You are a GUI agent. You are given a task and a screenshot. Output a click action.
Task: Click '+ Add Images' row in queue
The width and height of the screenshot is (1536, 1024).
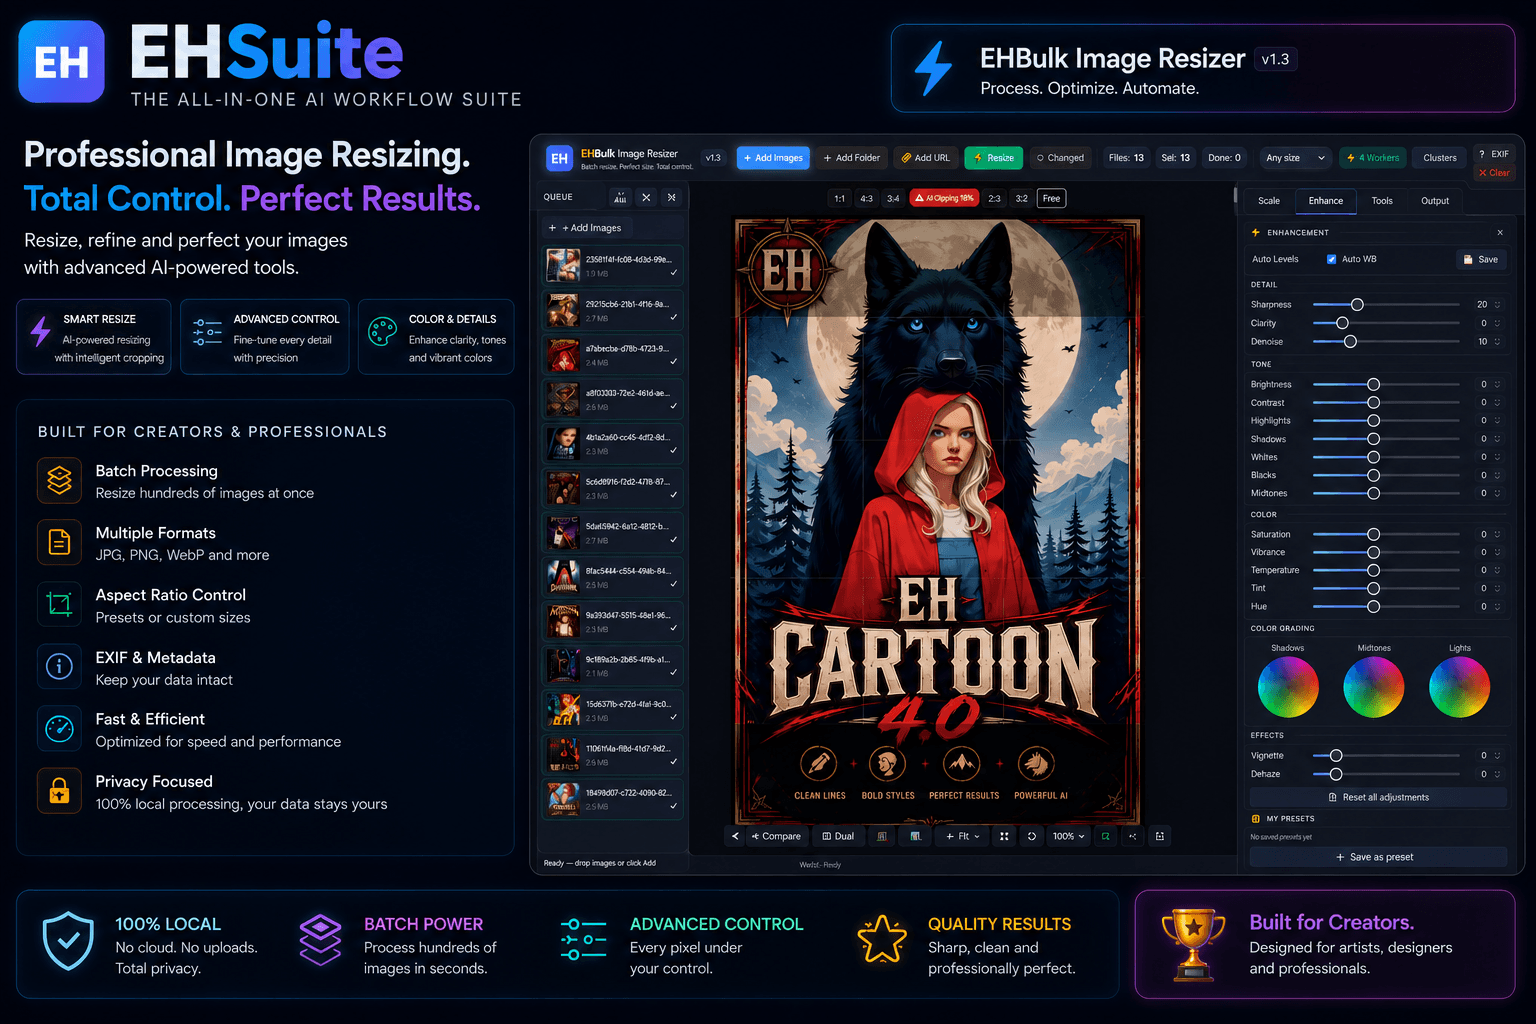[x=613, y=228]
